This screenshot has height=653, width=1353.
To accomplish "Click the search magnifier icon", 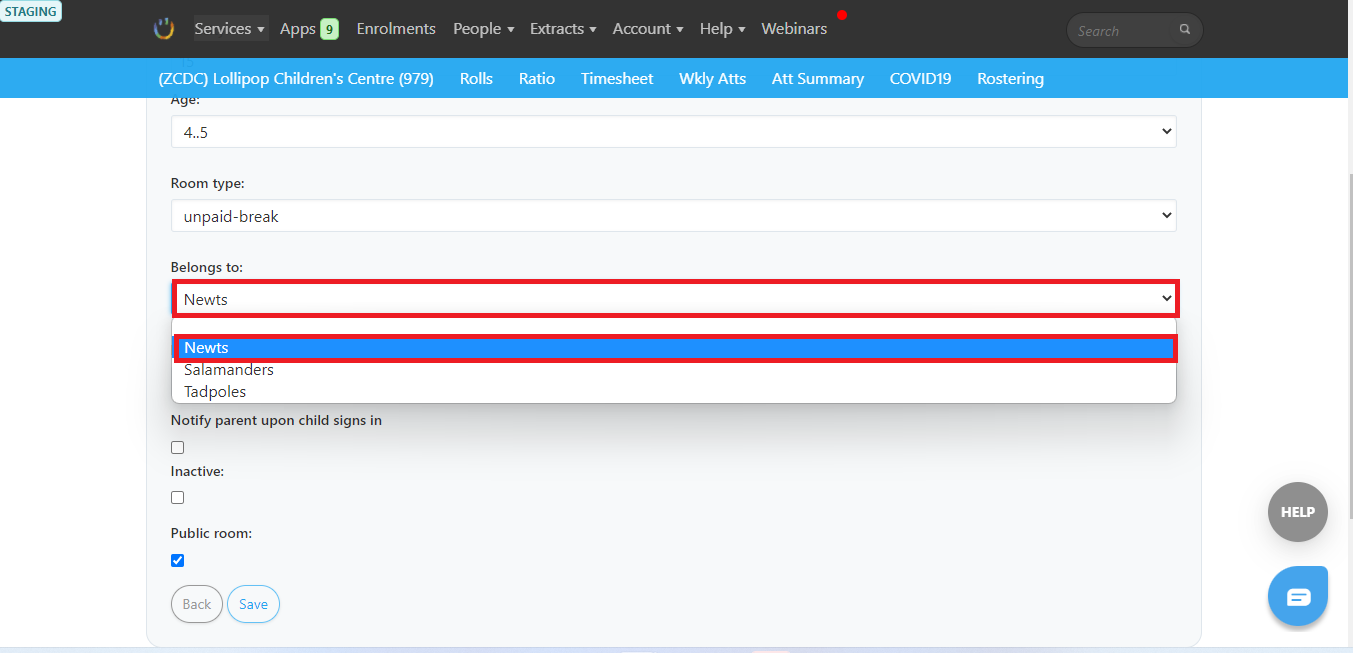I will 1185,30.
